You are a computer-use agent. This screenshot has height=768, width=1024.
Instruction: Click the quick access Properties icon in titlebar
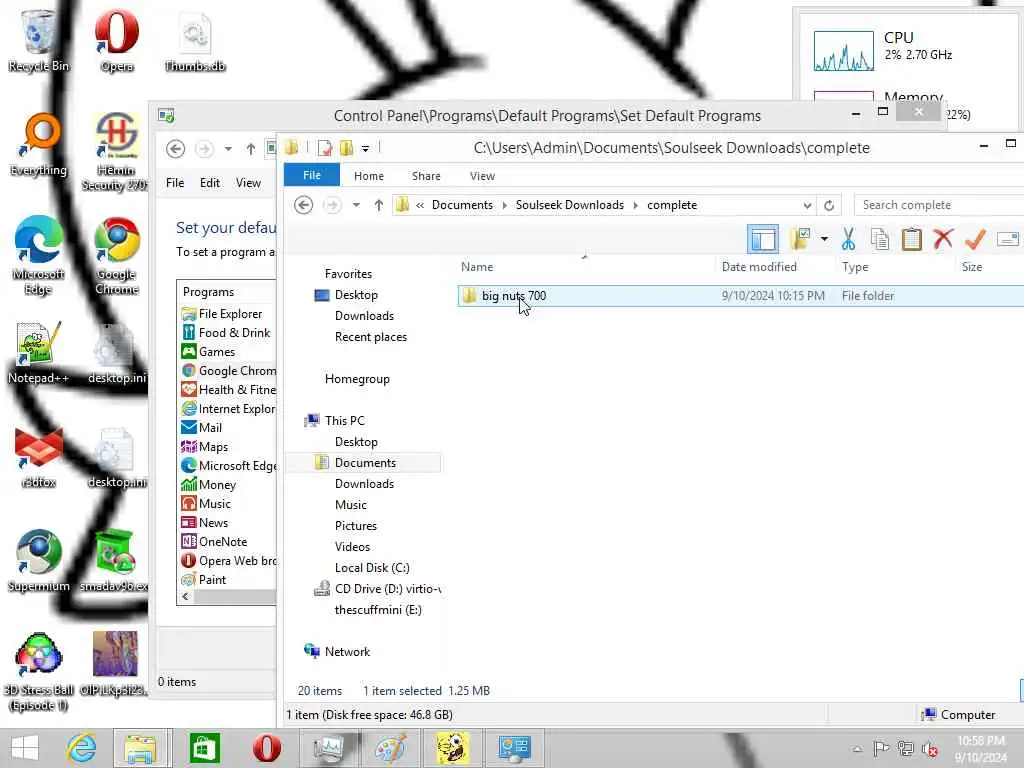[x=325, y=148]
